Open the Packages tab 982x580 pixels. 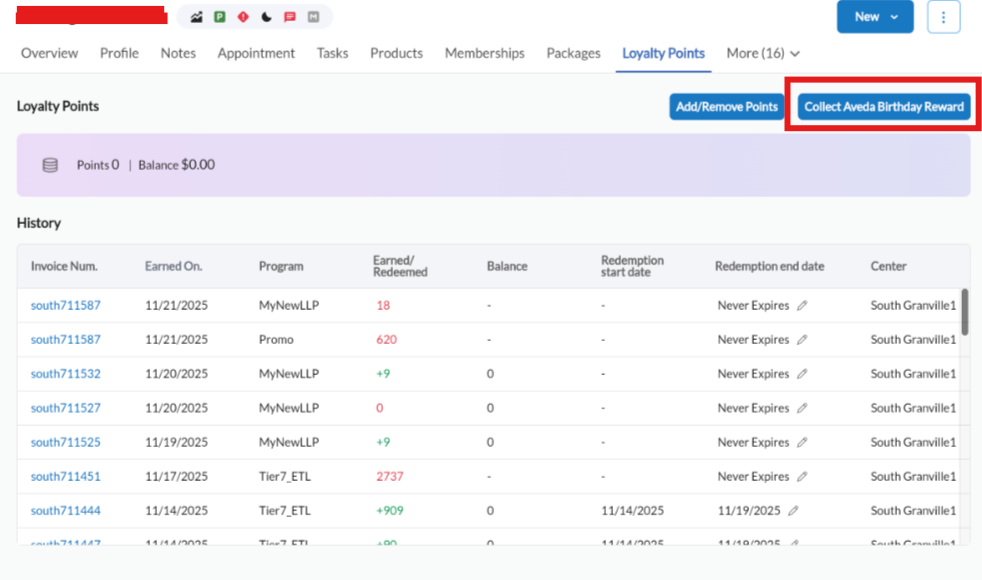pos(573,53)
